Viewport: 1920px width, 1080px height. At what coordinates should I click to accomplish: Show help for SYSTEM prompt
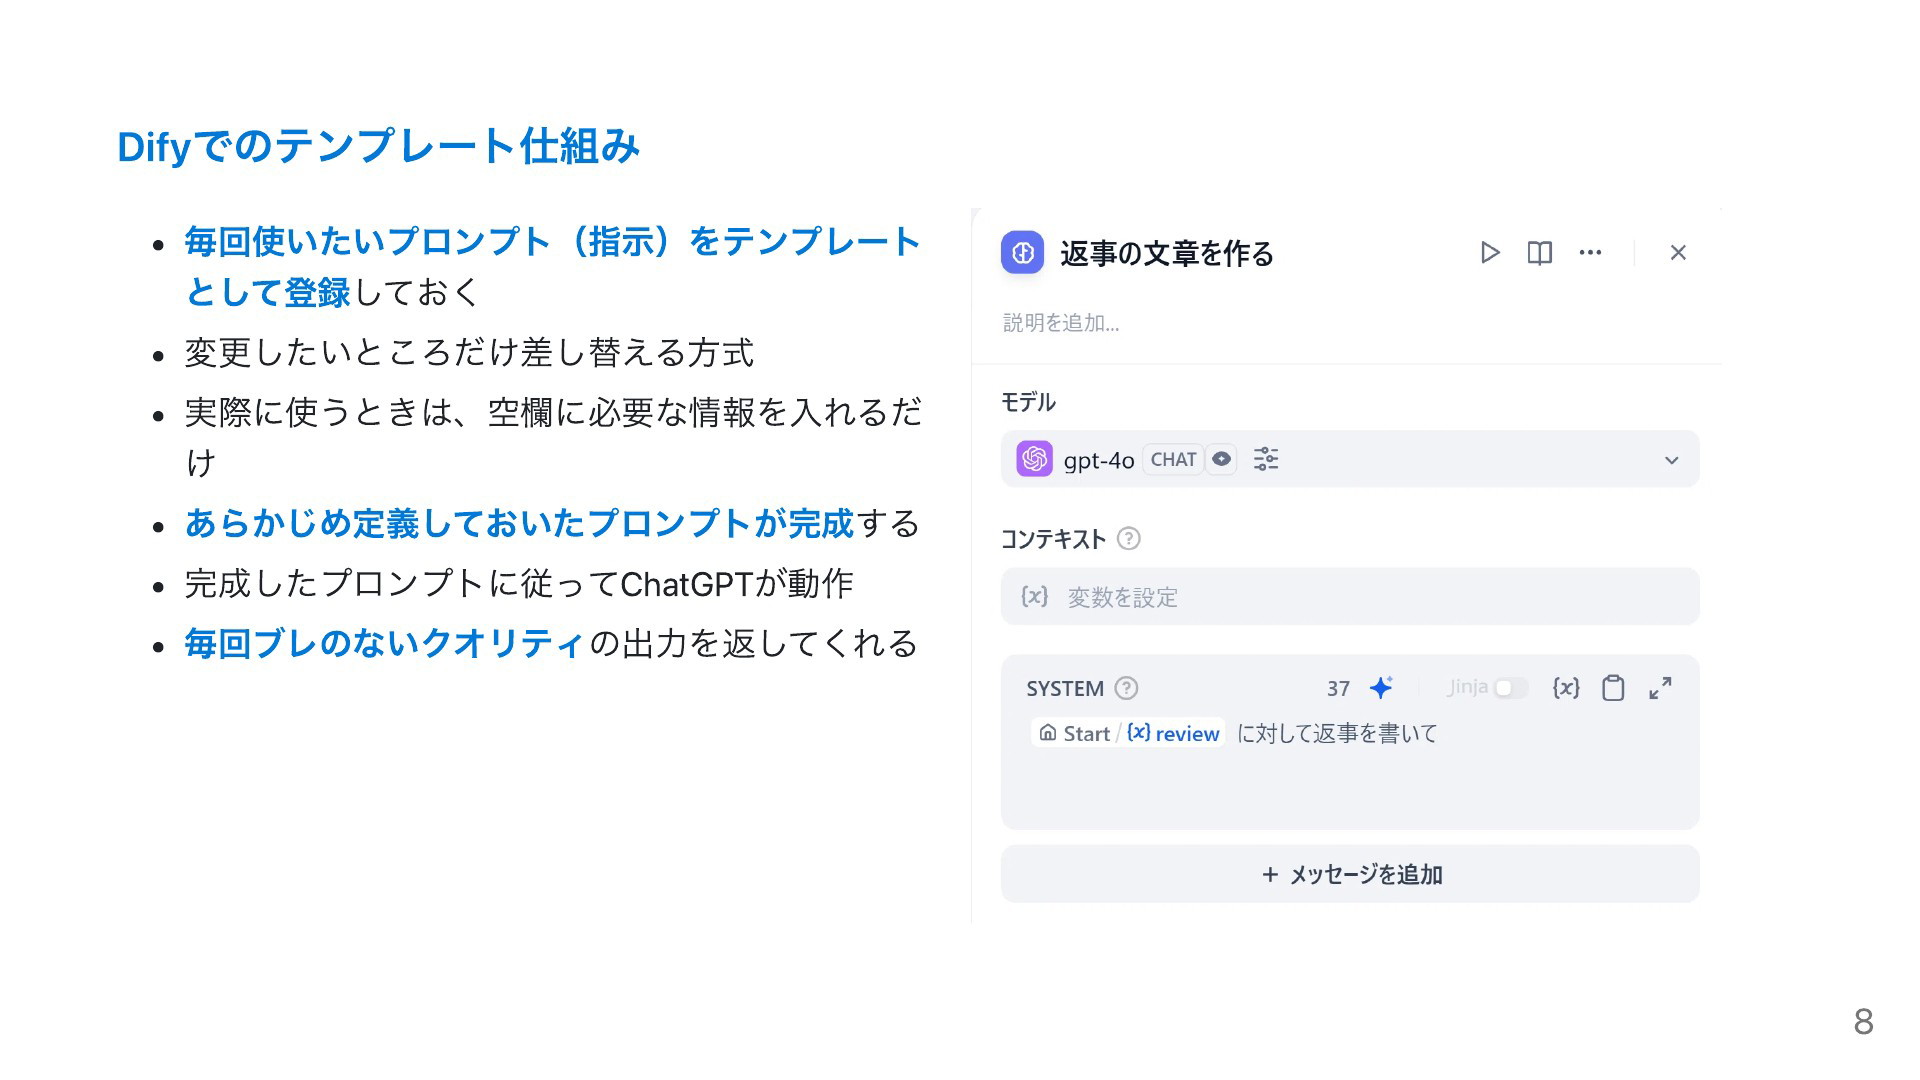(x=1126, y=688)
